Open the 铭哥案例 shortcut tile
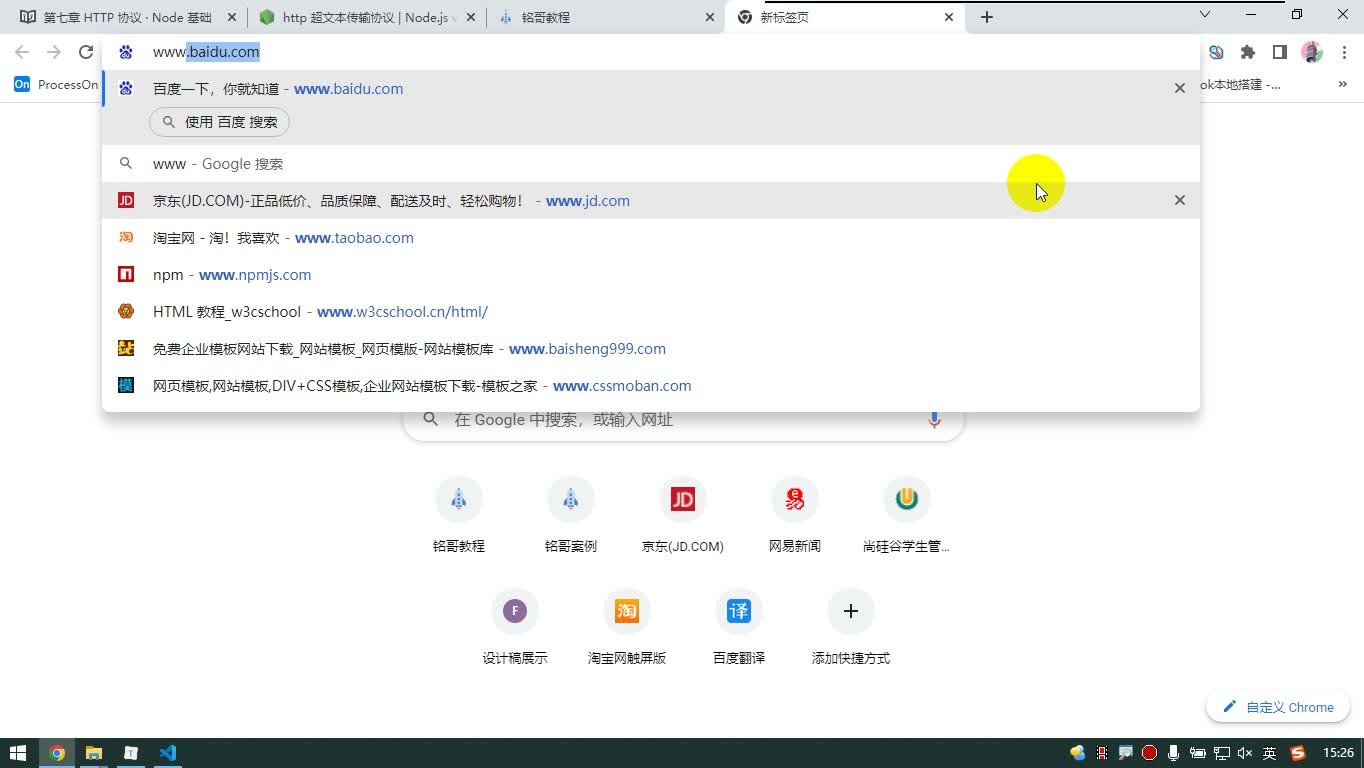This screenshot has height=768, width=1364. tap(571, 515)
